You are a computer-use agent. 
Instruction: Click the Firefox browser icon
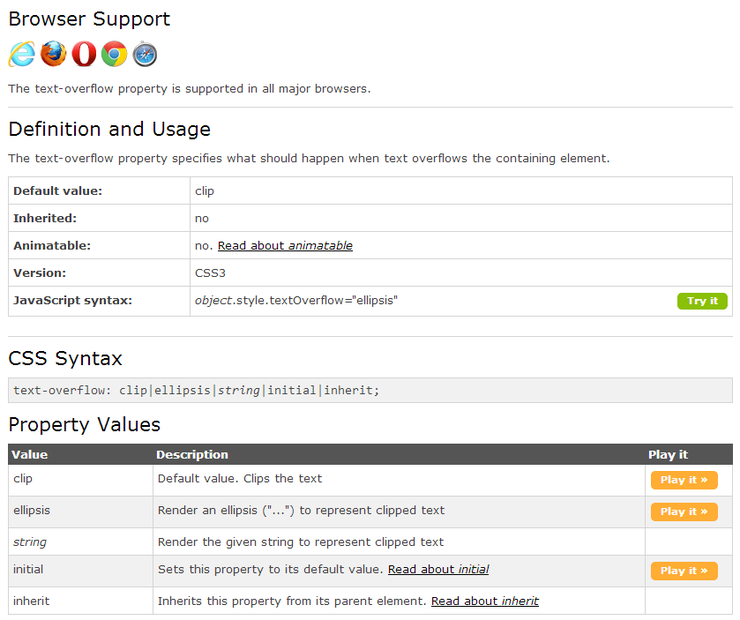pyautogui.click(x=53, y=54)
